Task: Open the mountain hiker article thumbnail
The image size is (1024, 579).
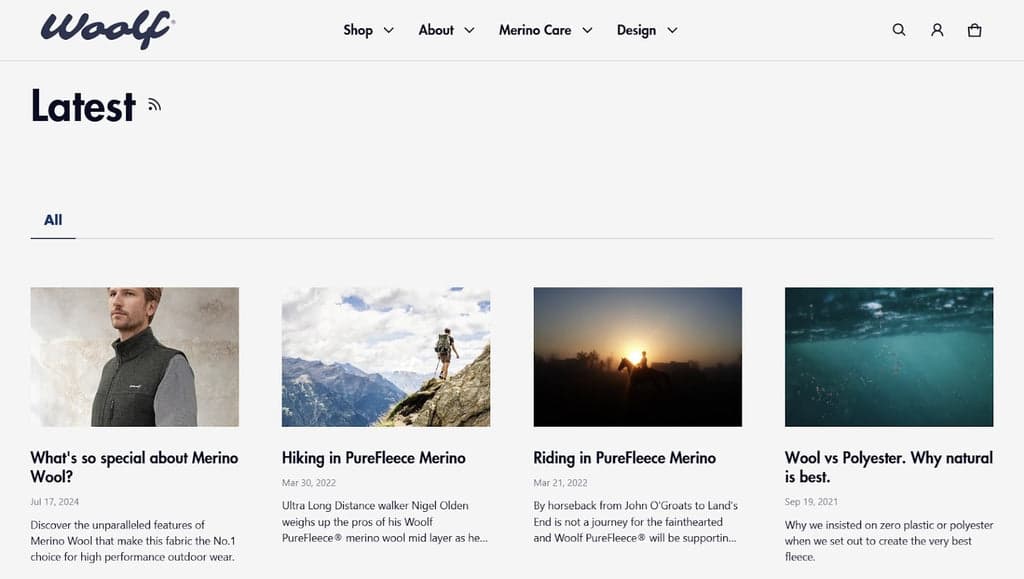Action: pyautogui.click(x=386, y=357)
